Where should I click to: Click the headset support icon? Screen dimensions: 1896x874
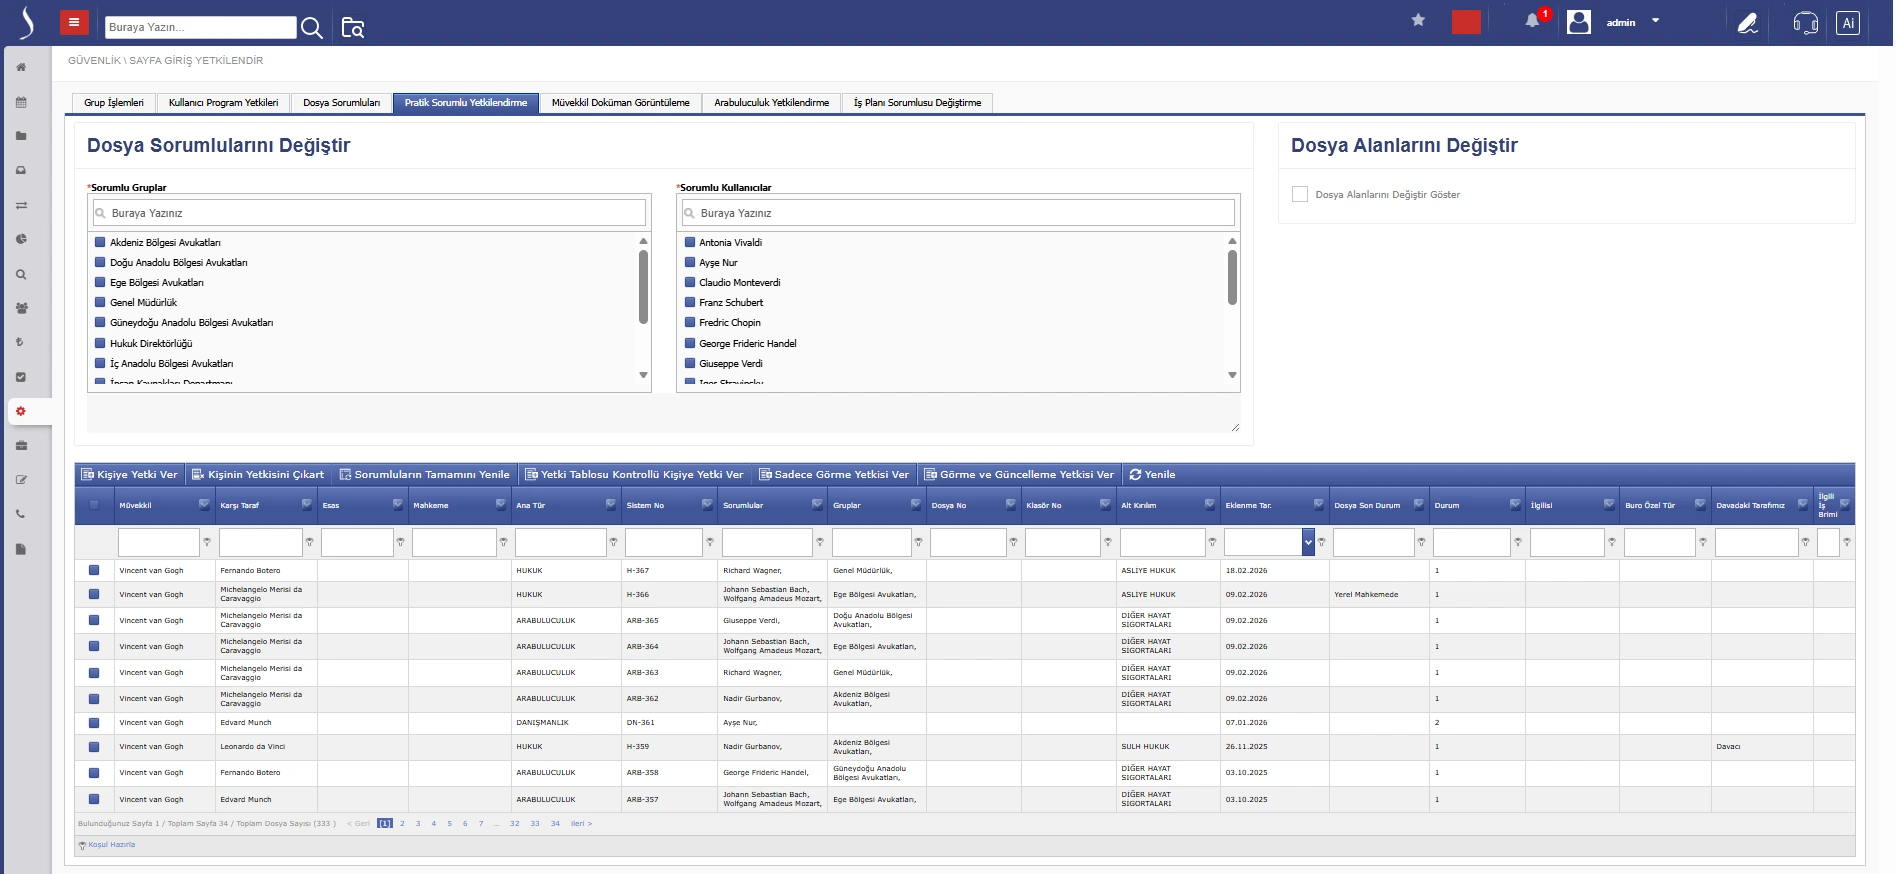point(1805,23)
